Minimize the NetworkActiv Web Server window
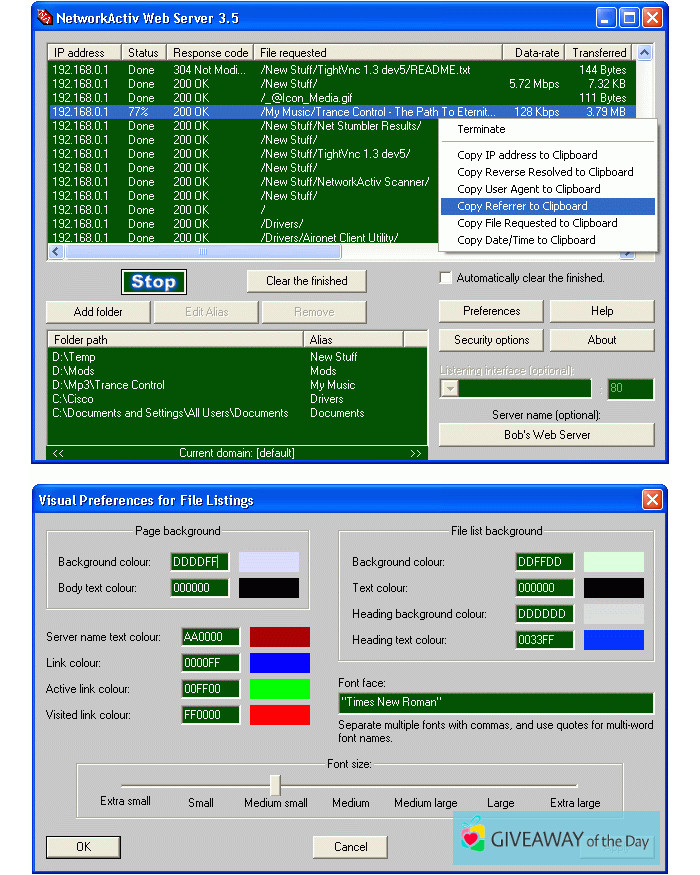This screenshot has height=875, width=700. coord(607,18)
